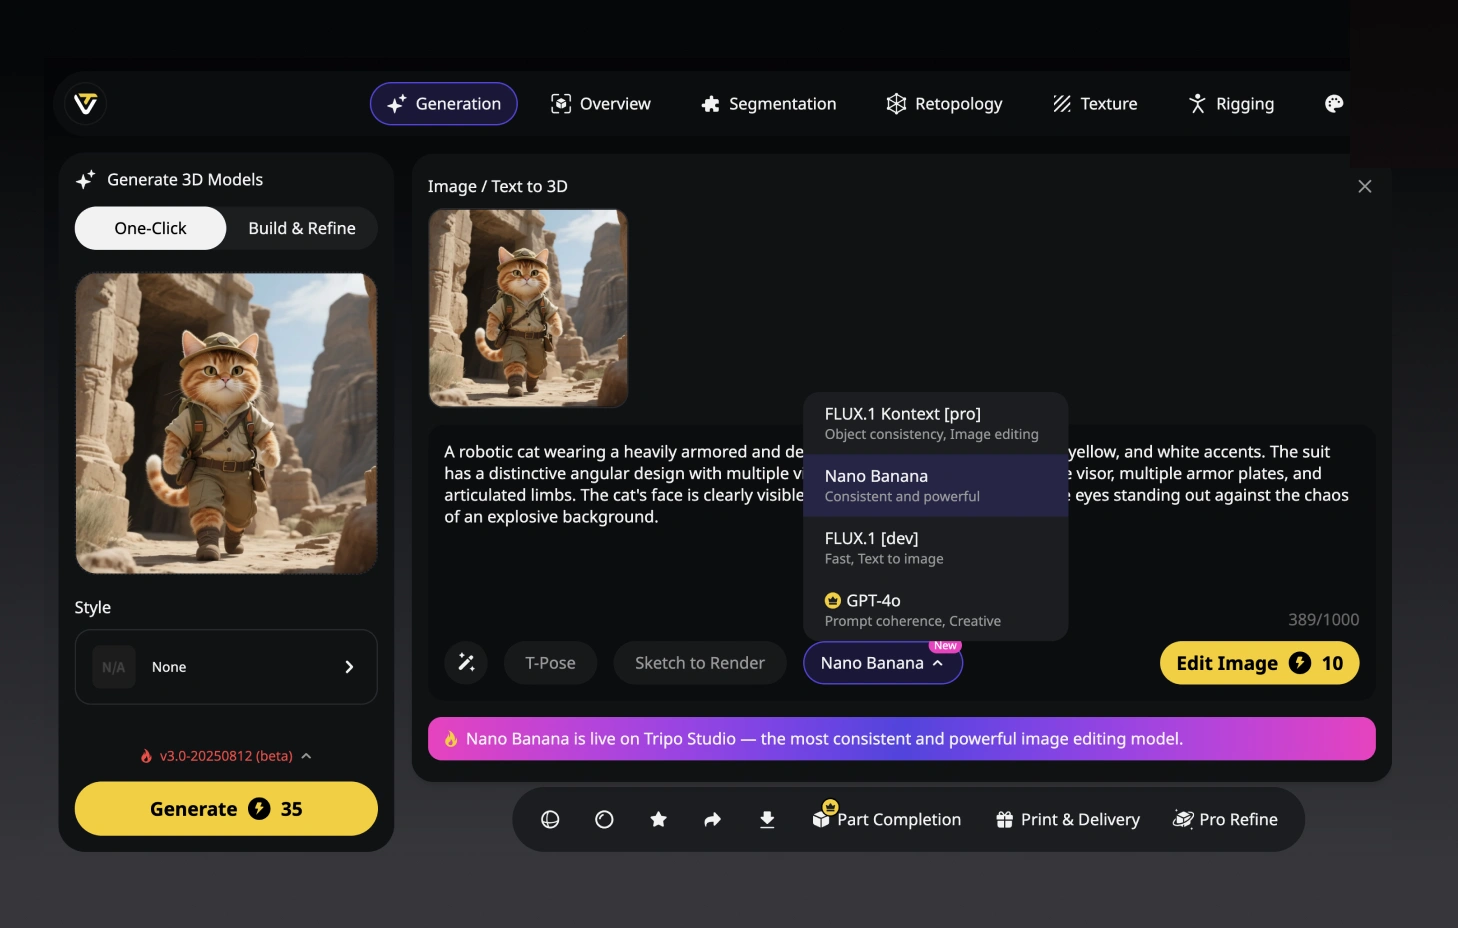Click the plain sphere material icon
The width and height of the screenshot is (1458, 928).
coord(604,820)
